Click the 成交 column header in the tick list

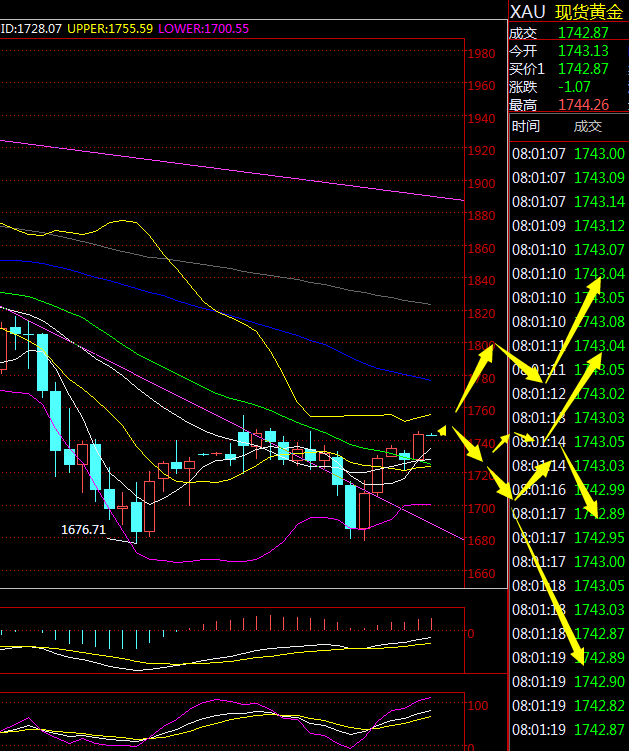coord(588,126)
